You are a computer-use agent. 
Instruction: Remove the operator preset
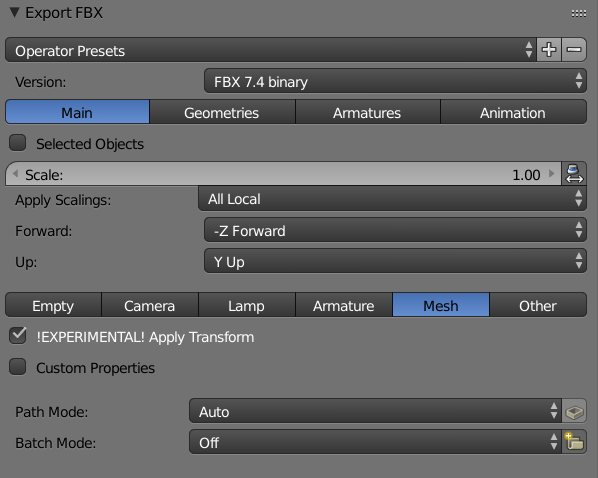pos(574,50)
